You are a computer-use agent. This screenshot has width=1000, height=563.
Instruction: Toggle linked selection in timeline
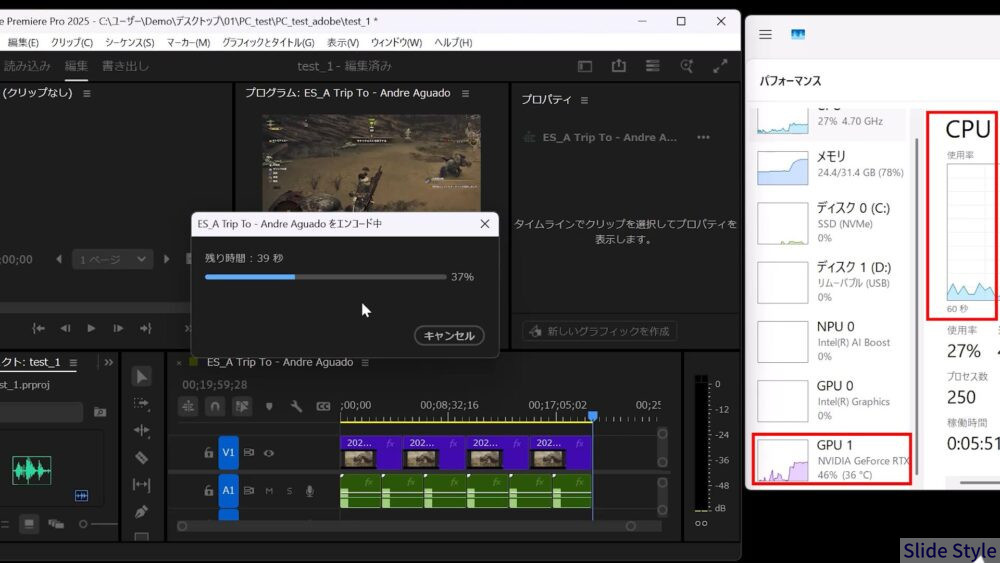pos(242,406)
